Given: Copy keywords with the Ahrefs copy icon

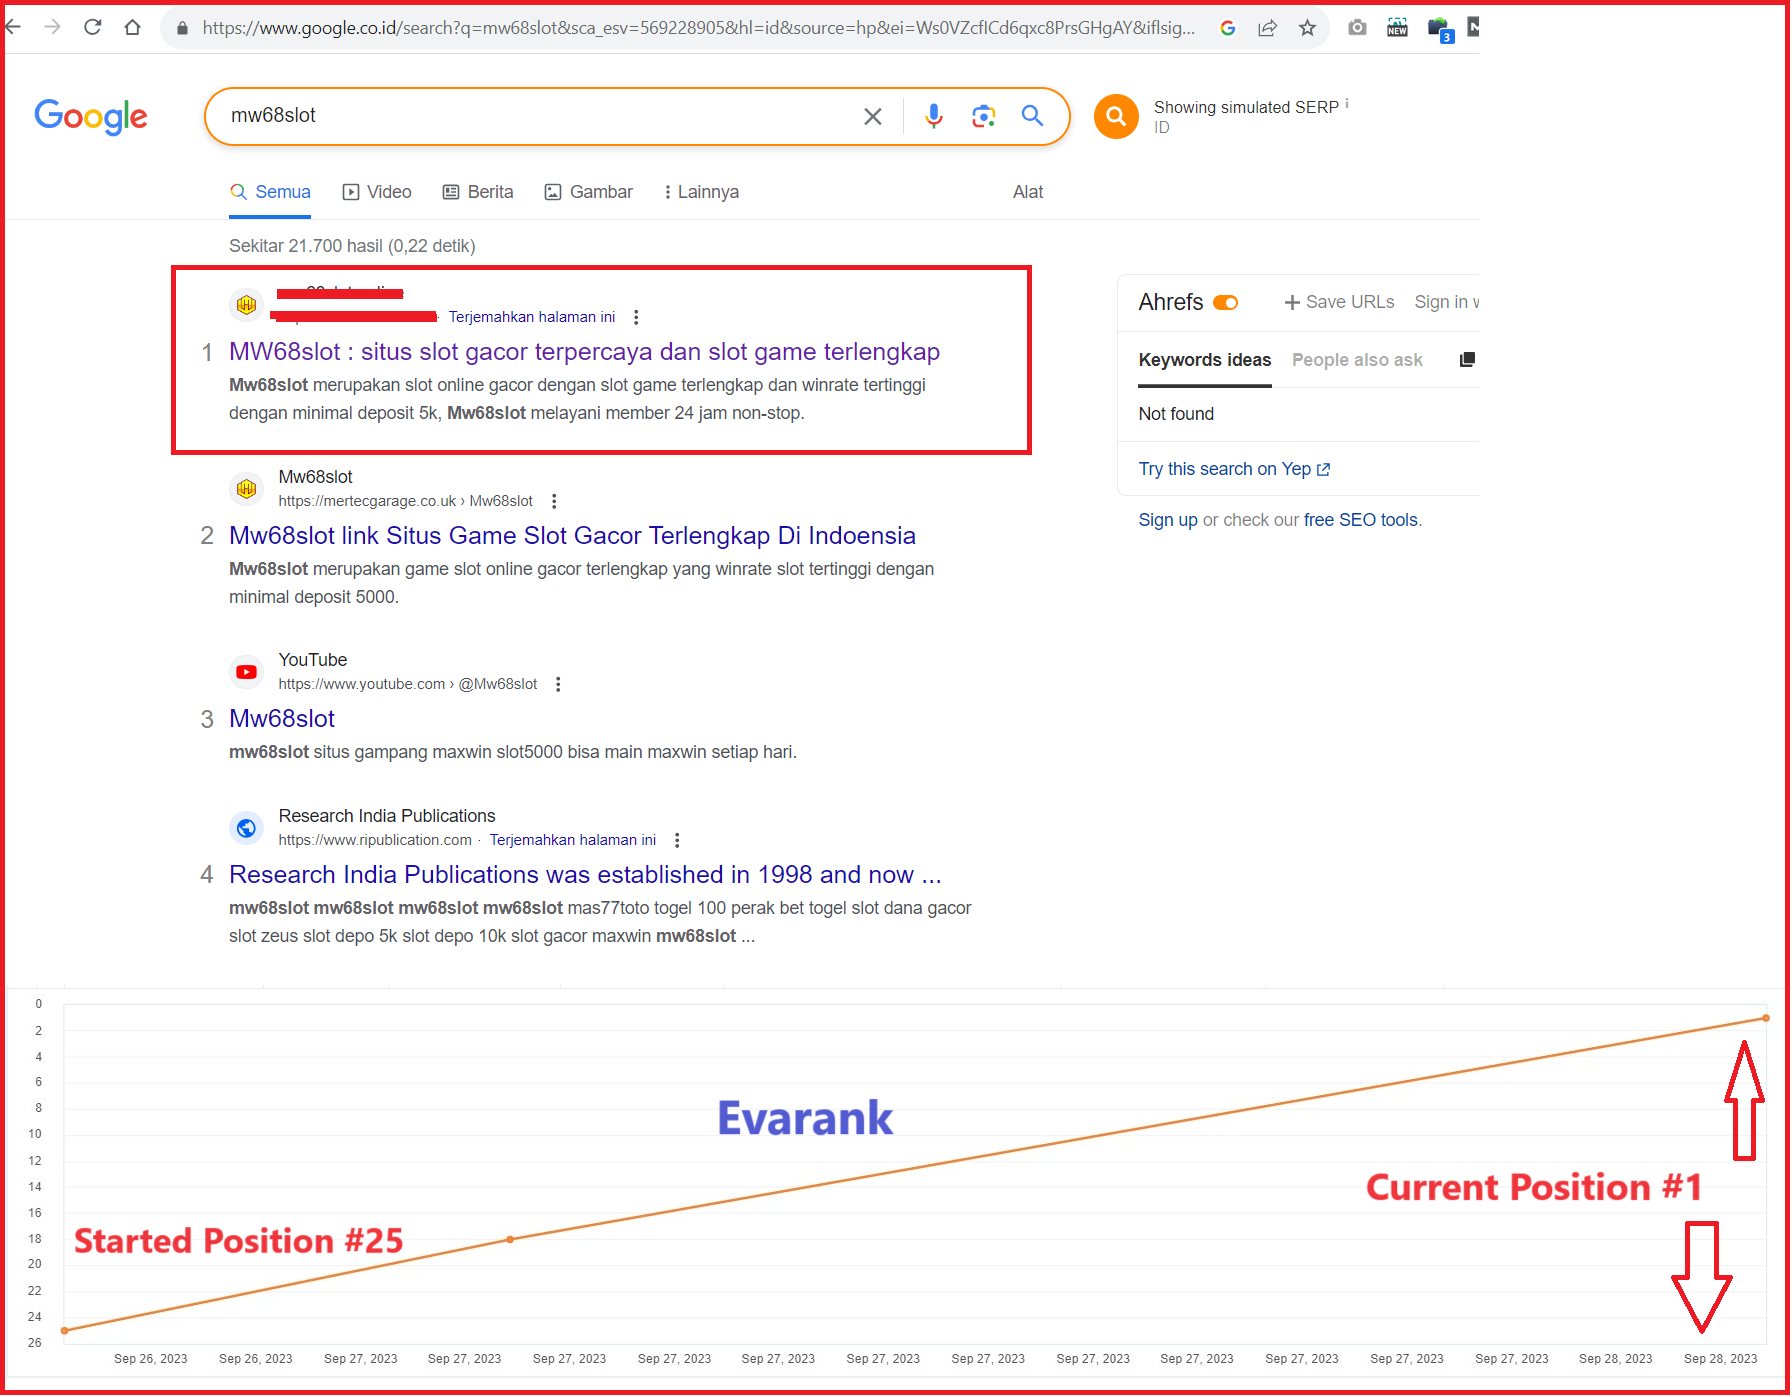Looking at the screenshot, I should (x=1467, y=360).
